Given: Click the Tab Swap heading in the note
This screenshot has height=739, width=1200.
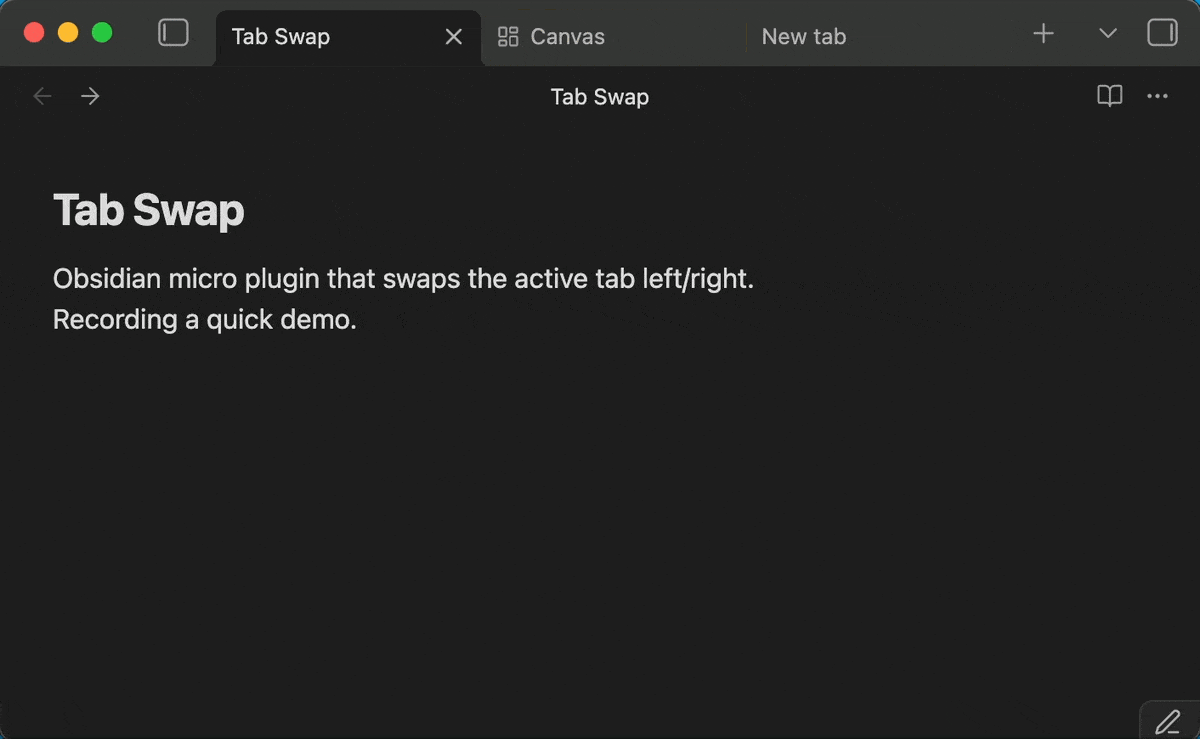Looking at the screenshot, I should point(149,211).
